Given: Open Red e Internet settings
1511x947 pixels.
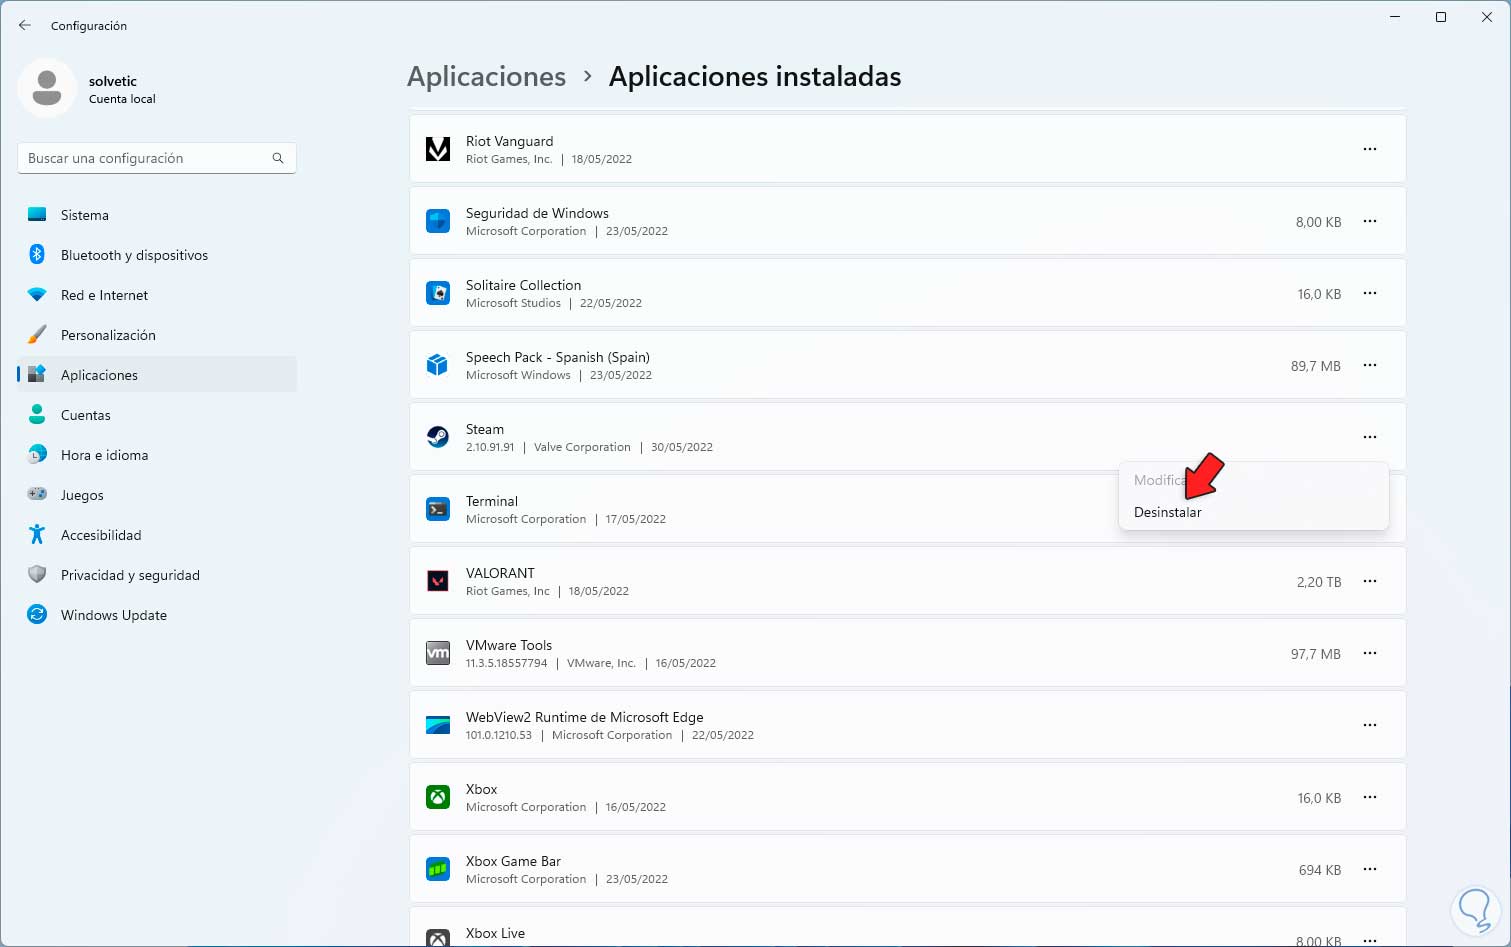Looking at the screenshot, I should (x=157, y=295).
